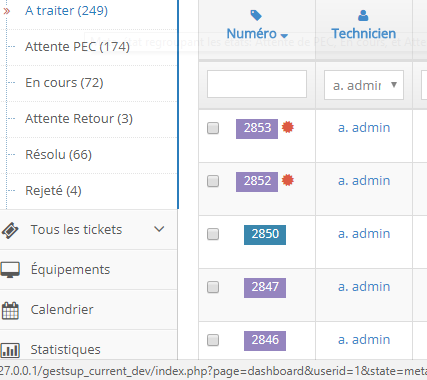This screenshot has height=380, width=427.
Task: Click the blue 2850 ticket number badge
Action: pos(265,235)
